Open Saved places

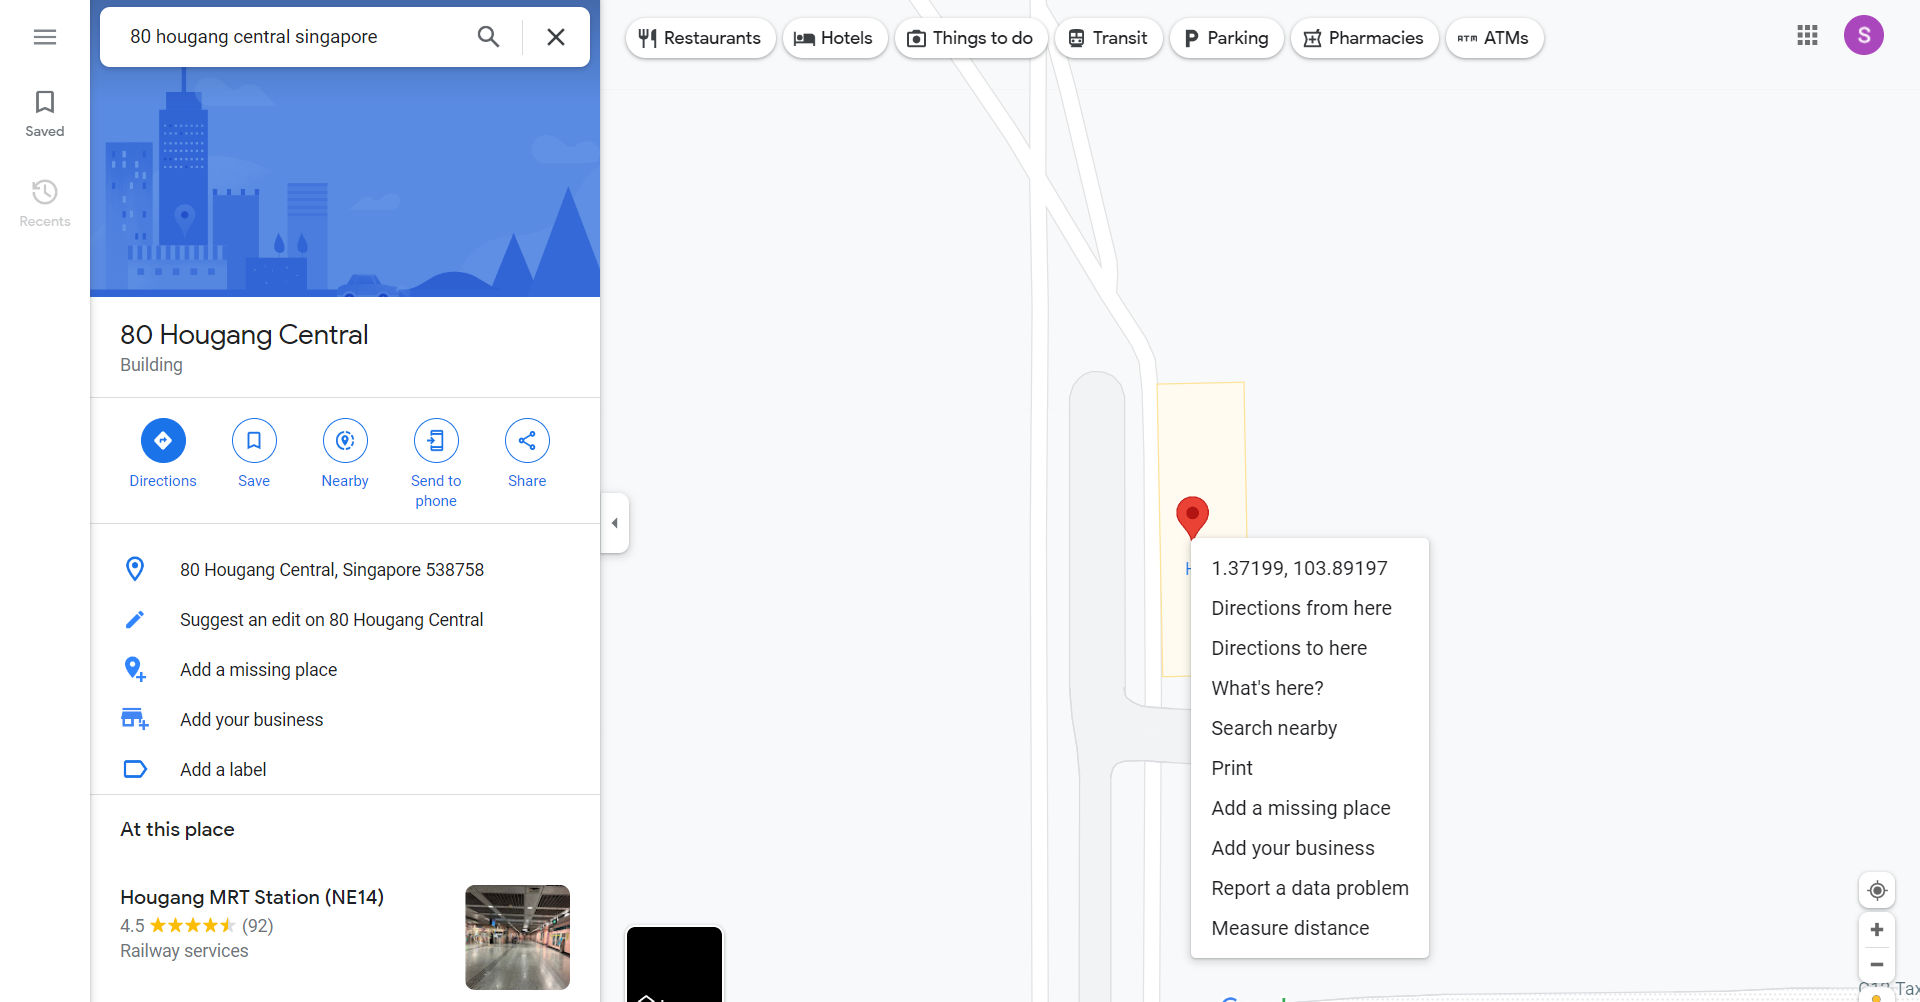pos(45,114)
